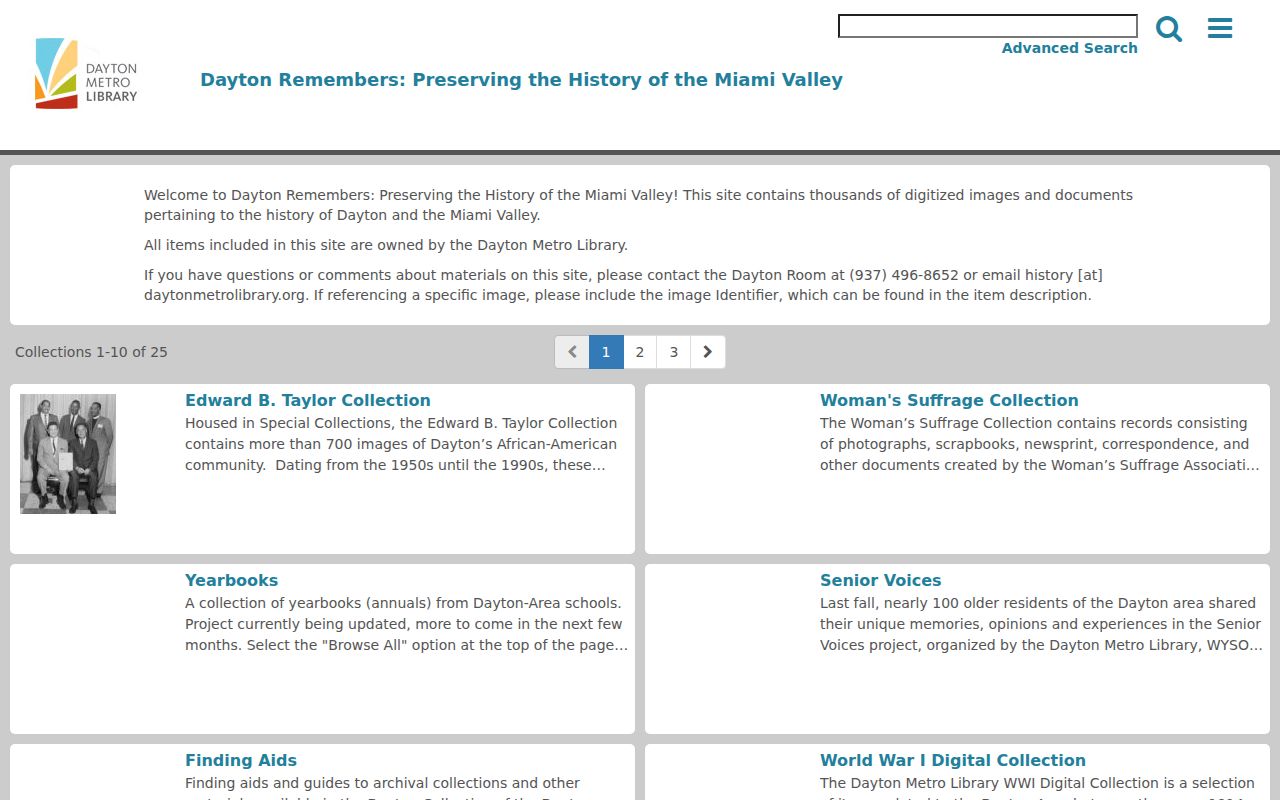Viewport: 1280px width, 800px height.
Task: Open the Edward B. Taylor Collection
Action: pyautogui.click(x=308, y=400)
